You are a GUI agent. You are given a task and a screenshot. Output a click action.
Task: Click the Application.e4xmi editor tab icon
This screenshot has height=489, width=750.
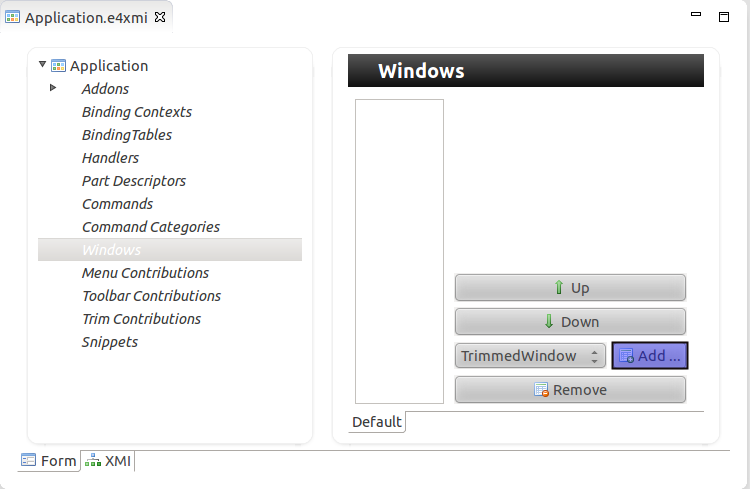13,17
